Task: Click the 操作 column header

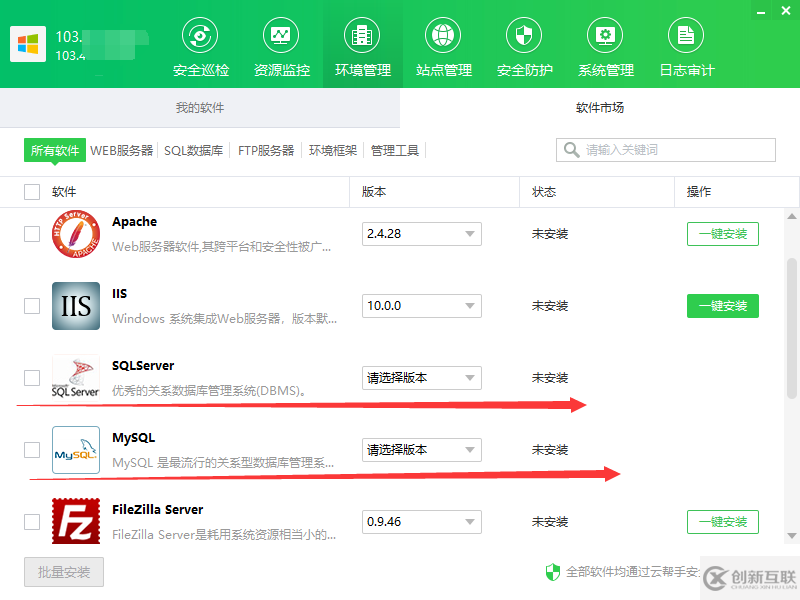Action: (698, 192)
